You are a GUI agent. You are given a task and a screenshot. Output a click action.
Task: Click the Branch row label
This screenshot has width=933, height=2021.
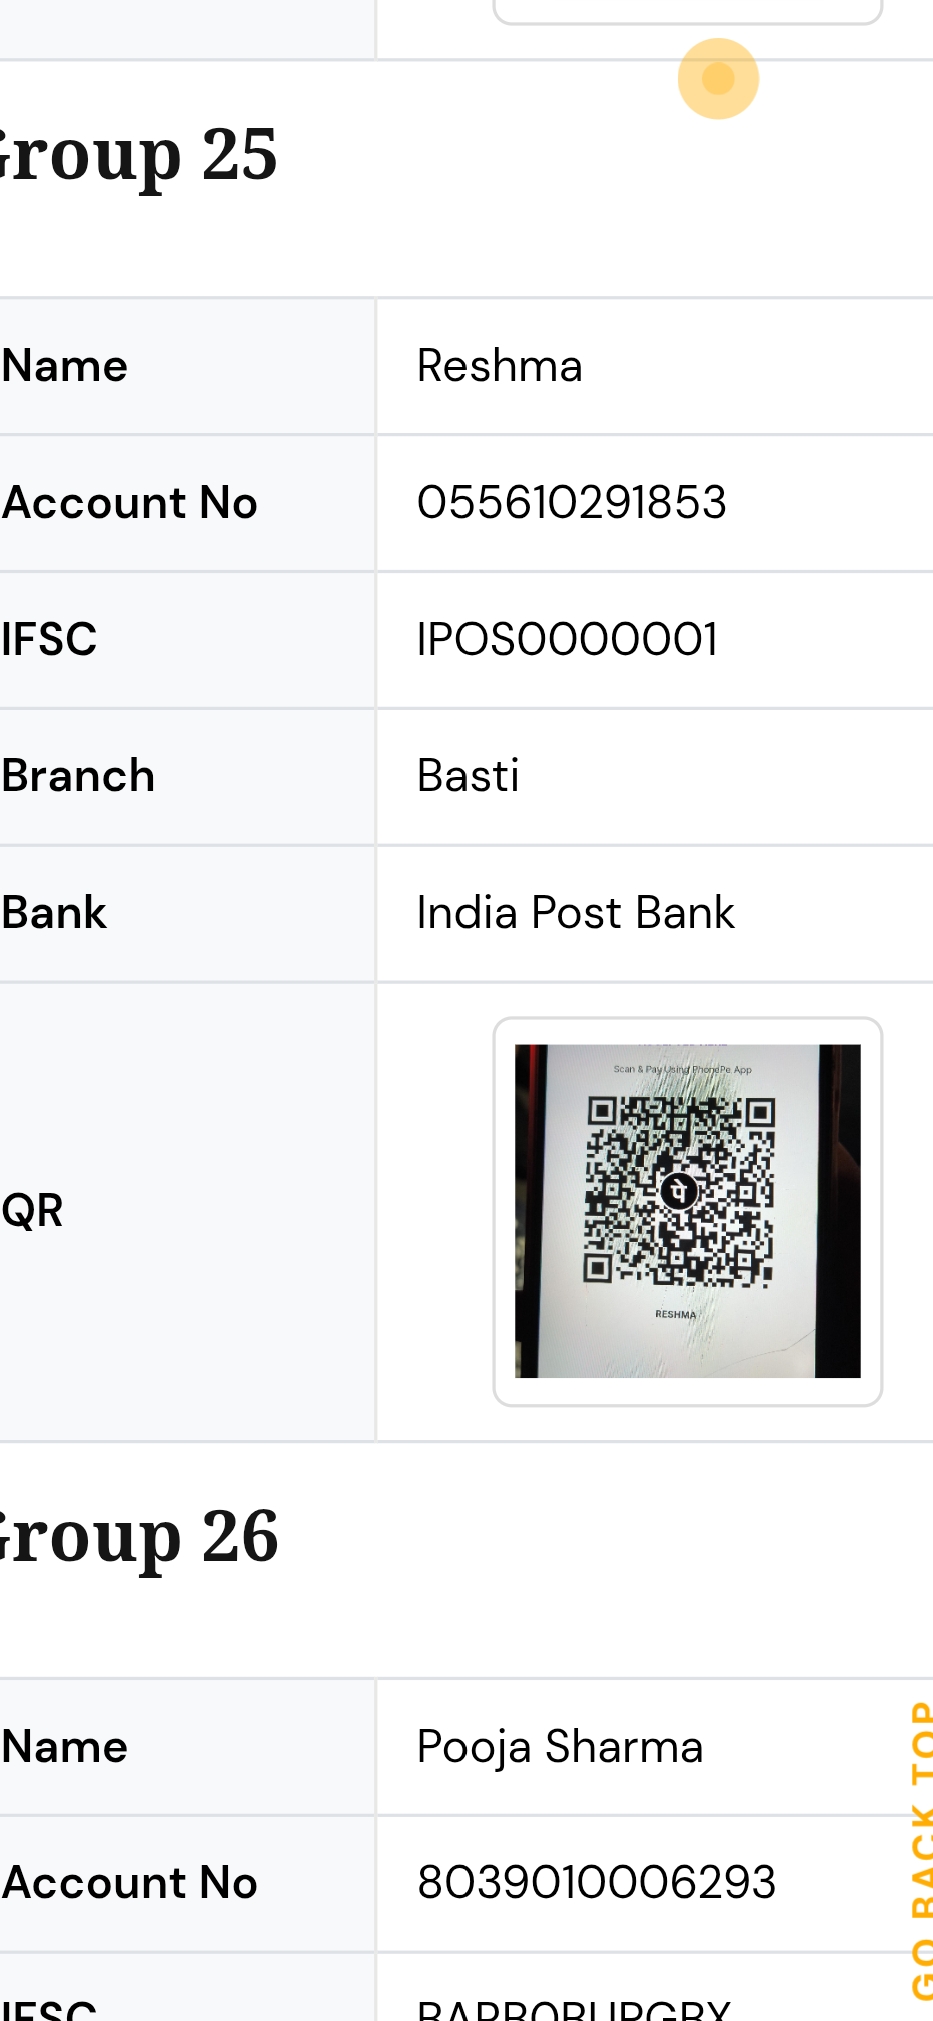click(78, 777)
